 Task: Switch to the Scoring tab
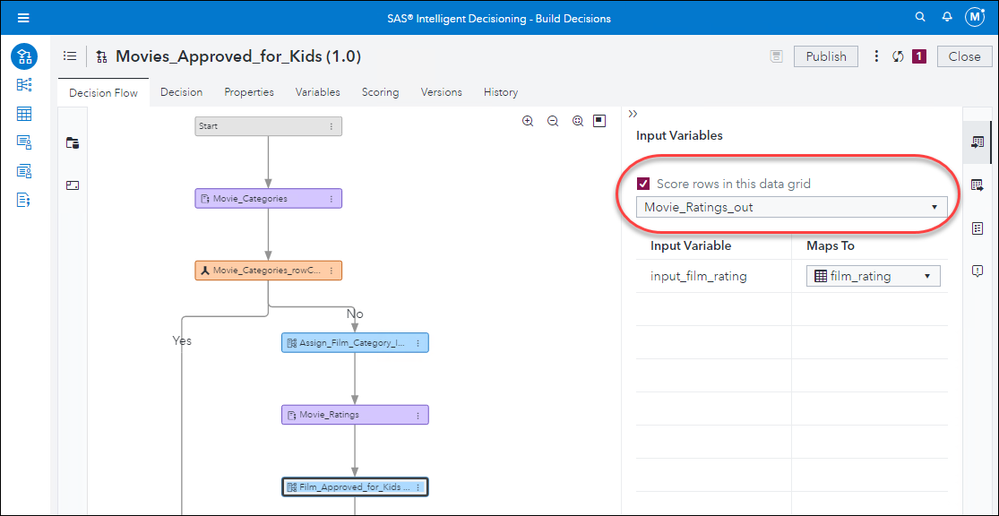point(380,92)
